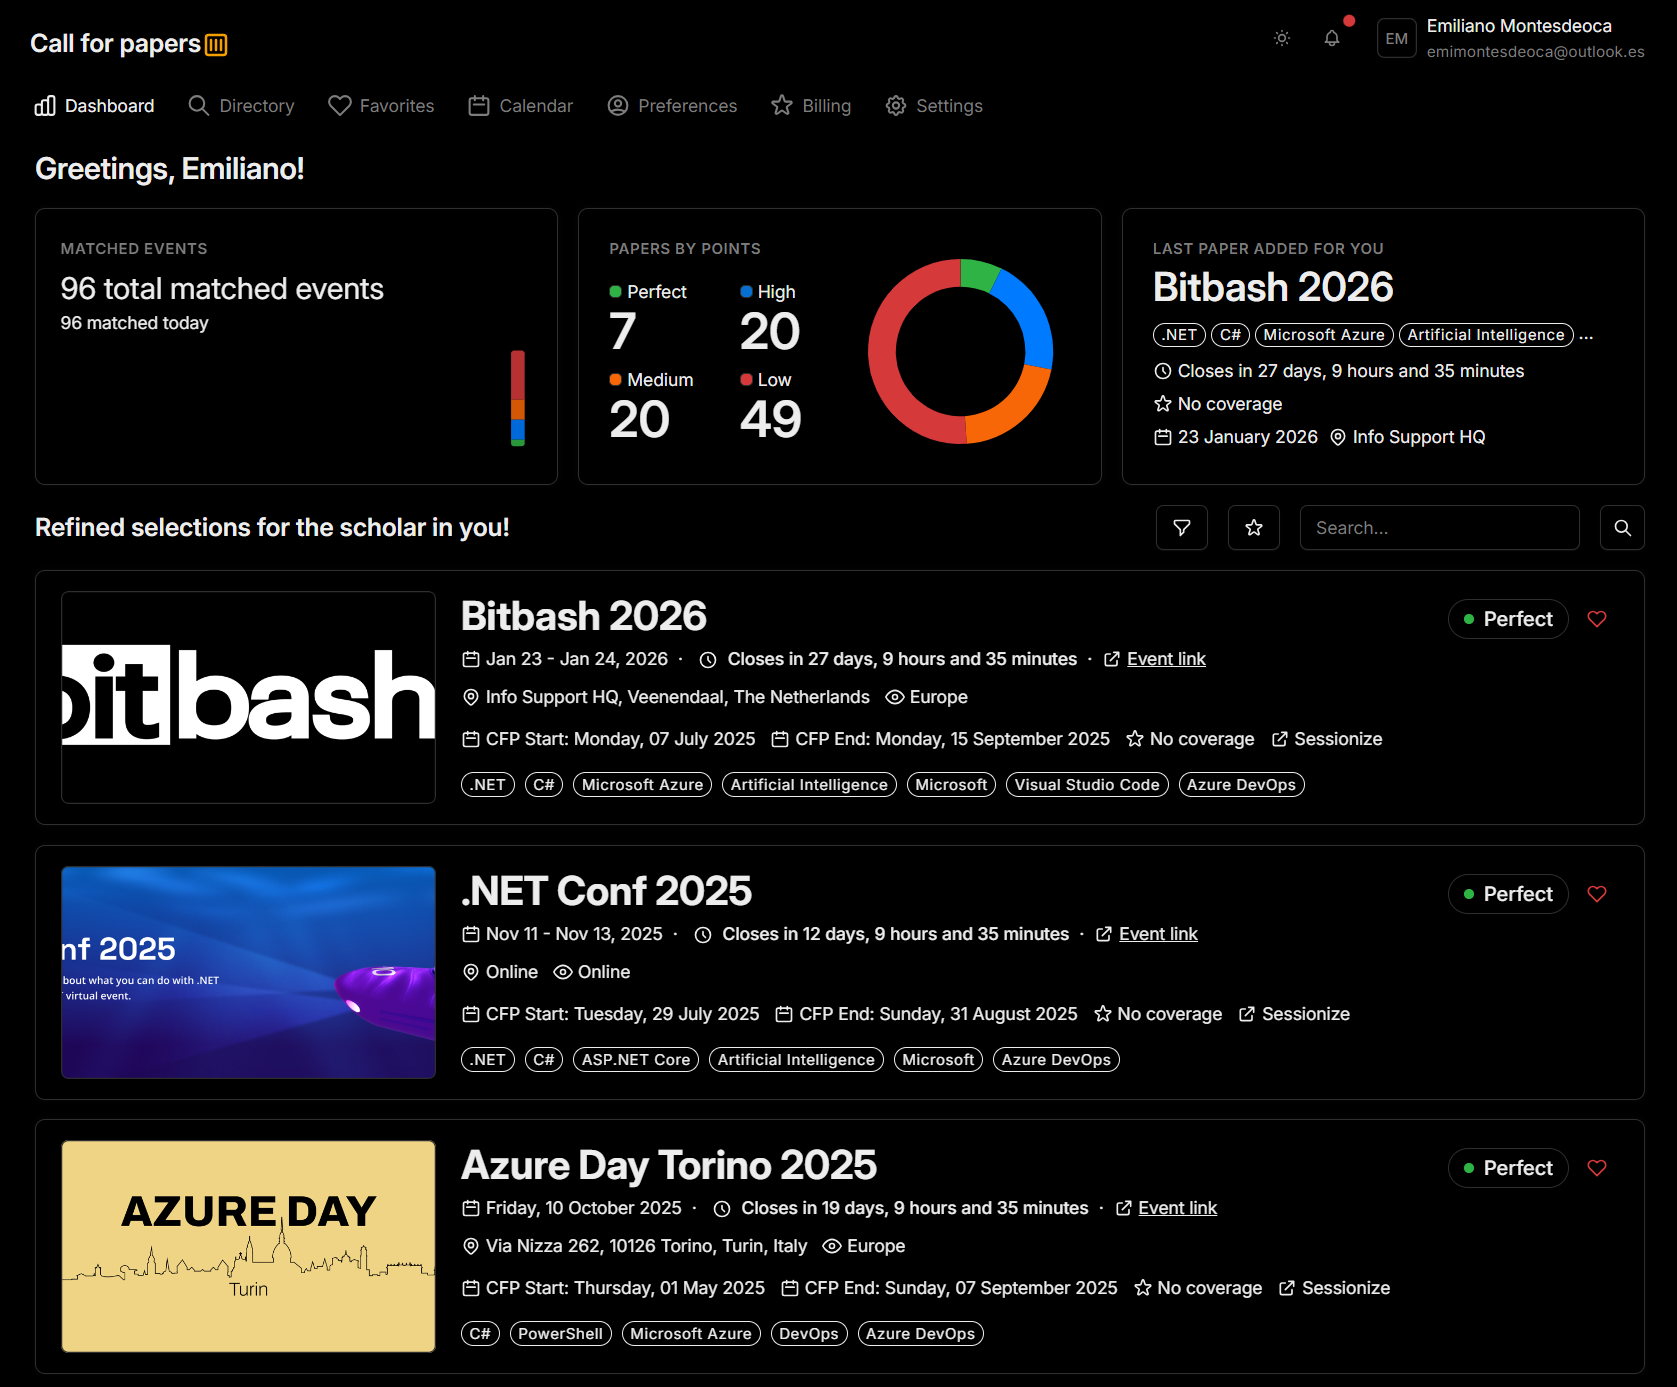Click the 96 total matched events text

pyautogui.click(x=222, y=289)
